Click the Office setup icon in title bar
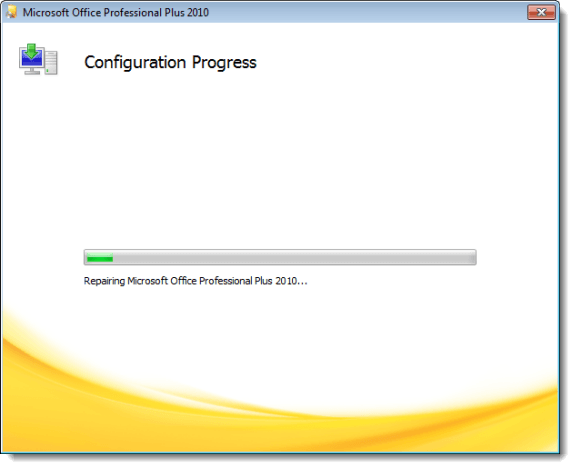The height and width of the screenshot is (469, 575). (11, 12)
